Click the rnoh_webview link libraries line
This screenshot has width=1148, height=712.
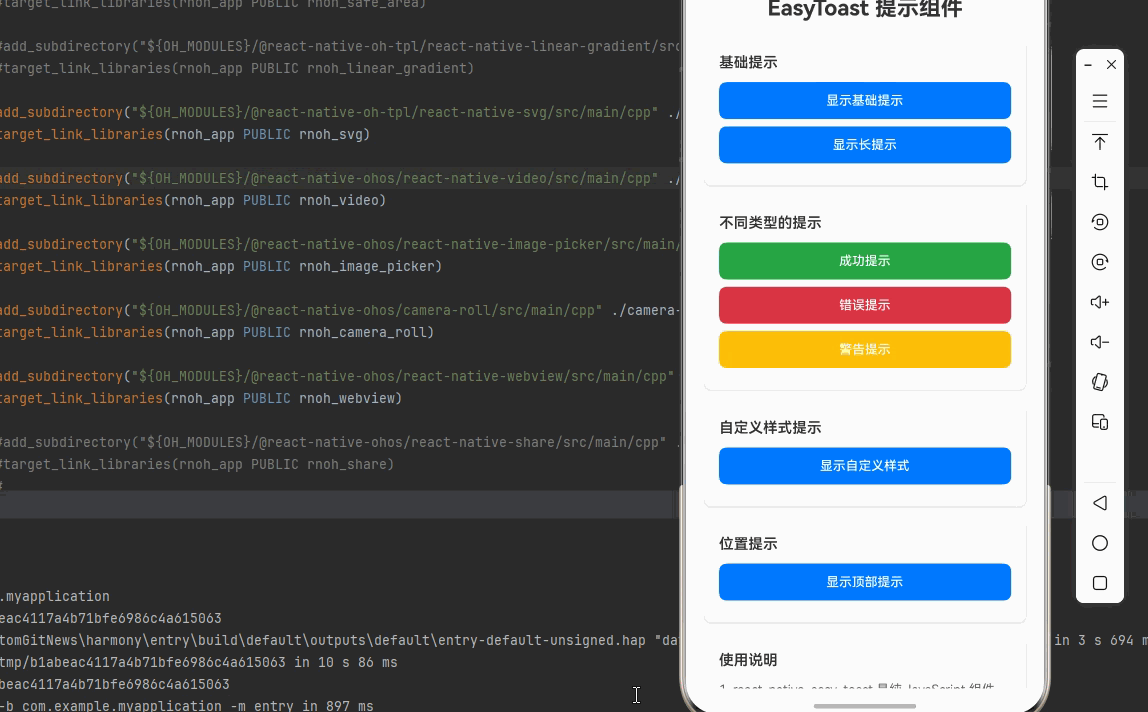[201, 398]
